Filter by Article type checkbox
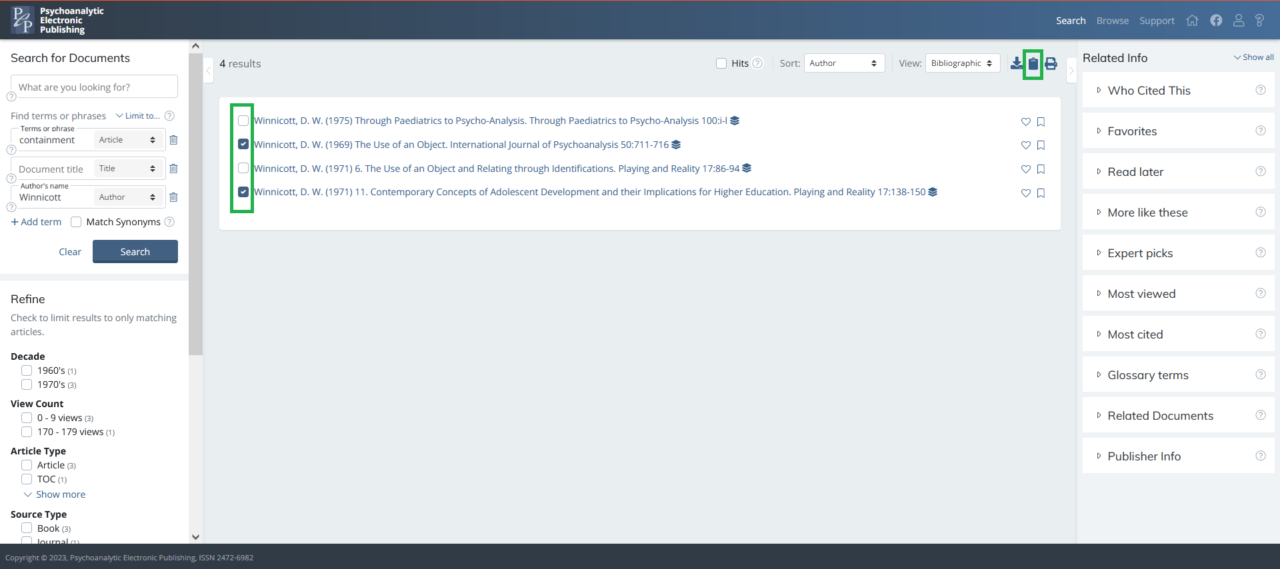1280x569 pixels. (27, 465)
